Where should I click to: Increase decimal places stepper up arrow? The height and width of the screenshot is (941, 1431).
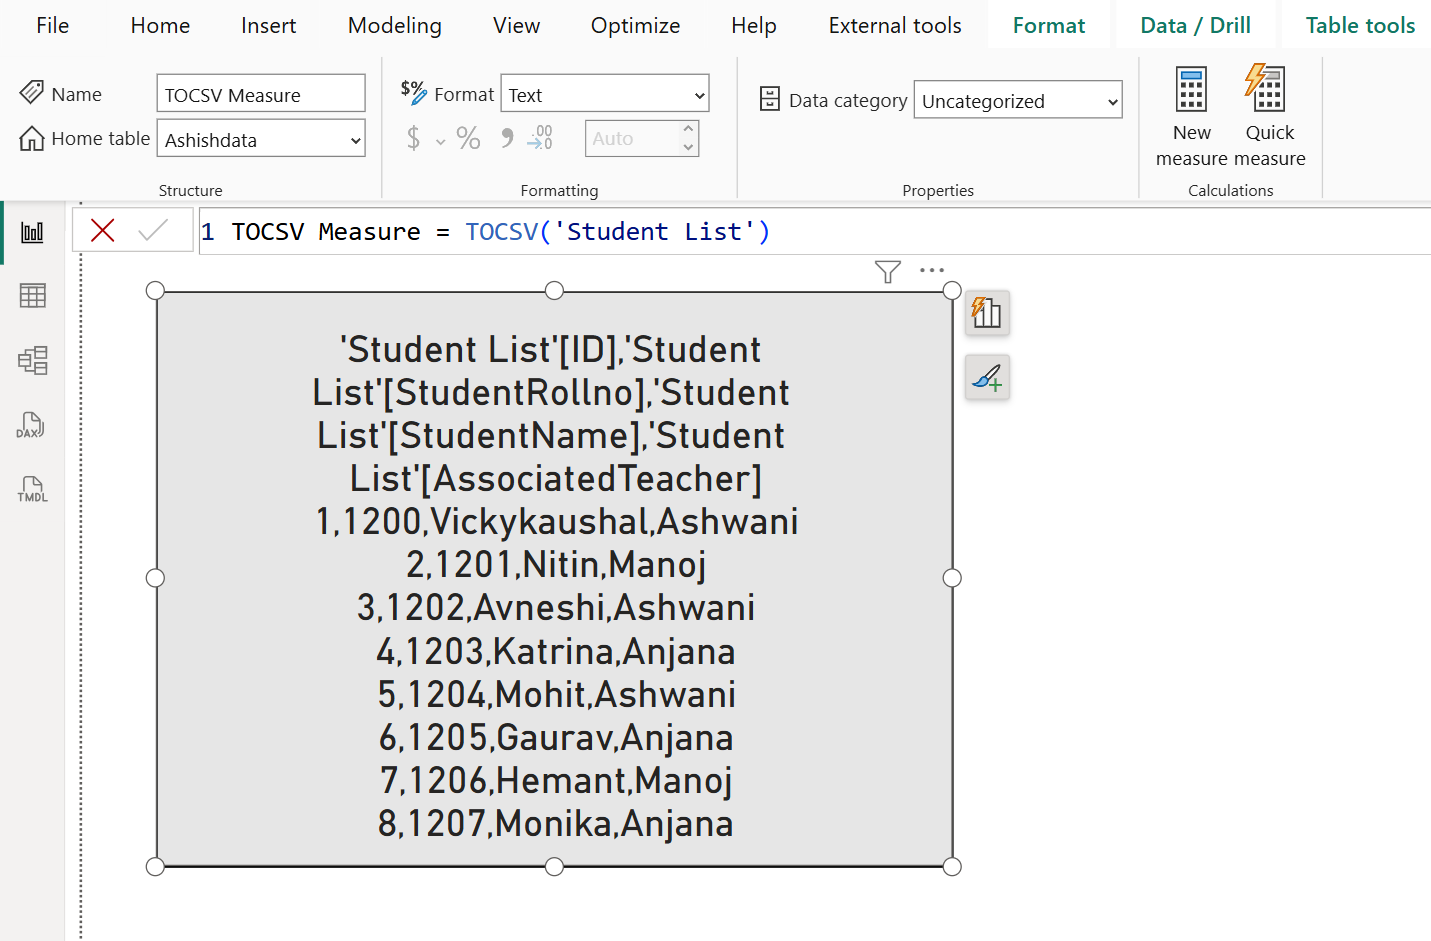coord(688,130)
